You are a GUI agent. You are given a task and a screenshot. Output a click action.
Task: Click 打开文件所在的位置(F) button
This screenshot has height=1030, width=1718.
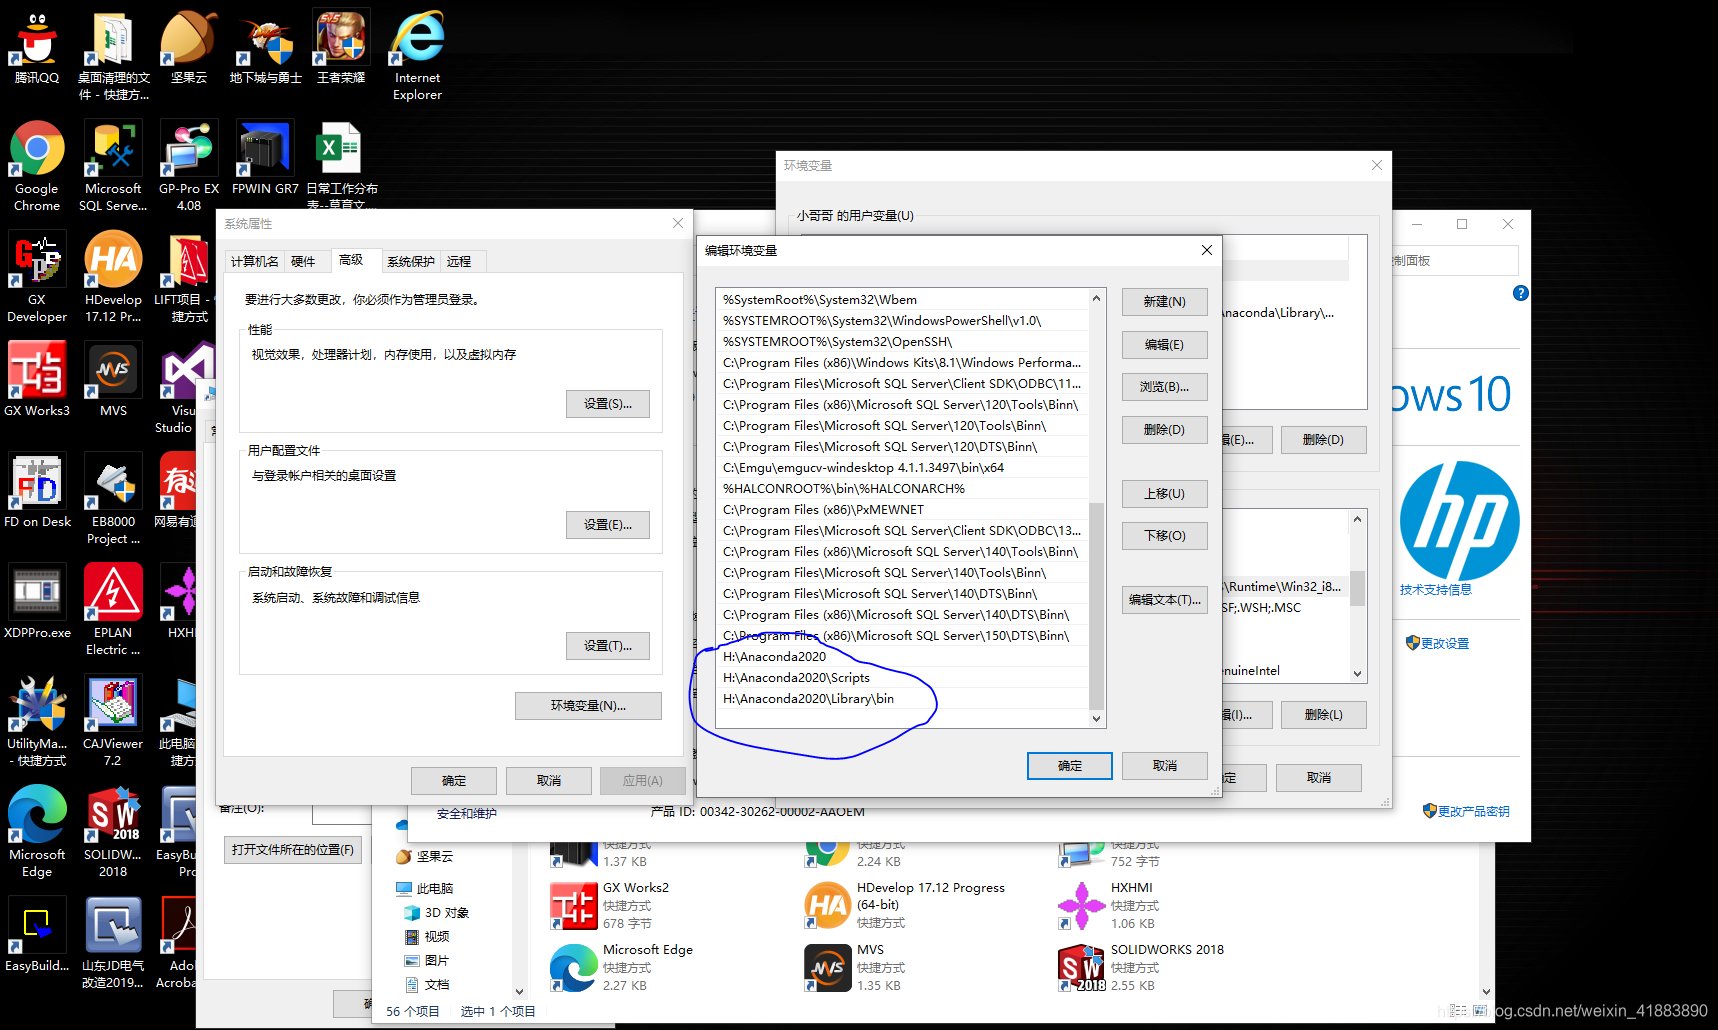click(292, 850)
